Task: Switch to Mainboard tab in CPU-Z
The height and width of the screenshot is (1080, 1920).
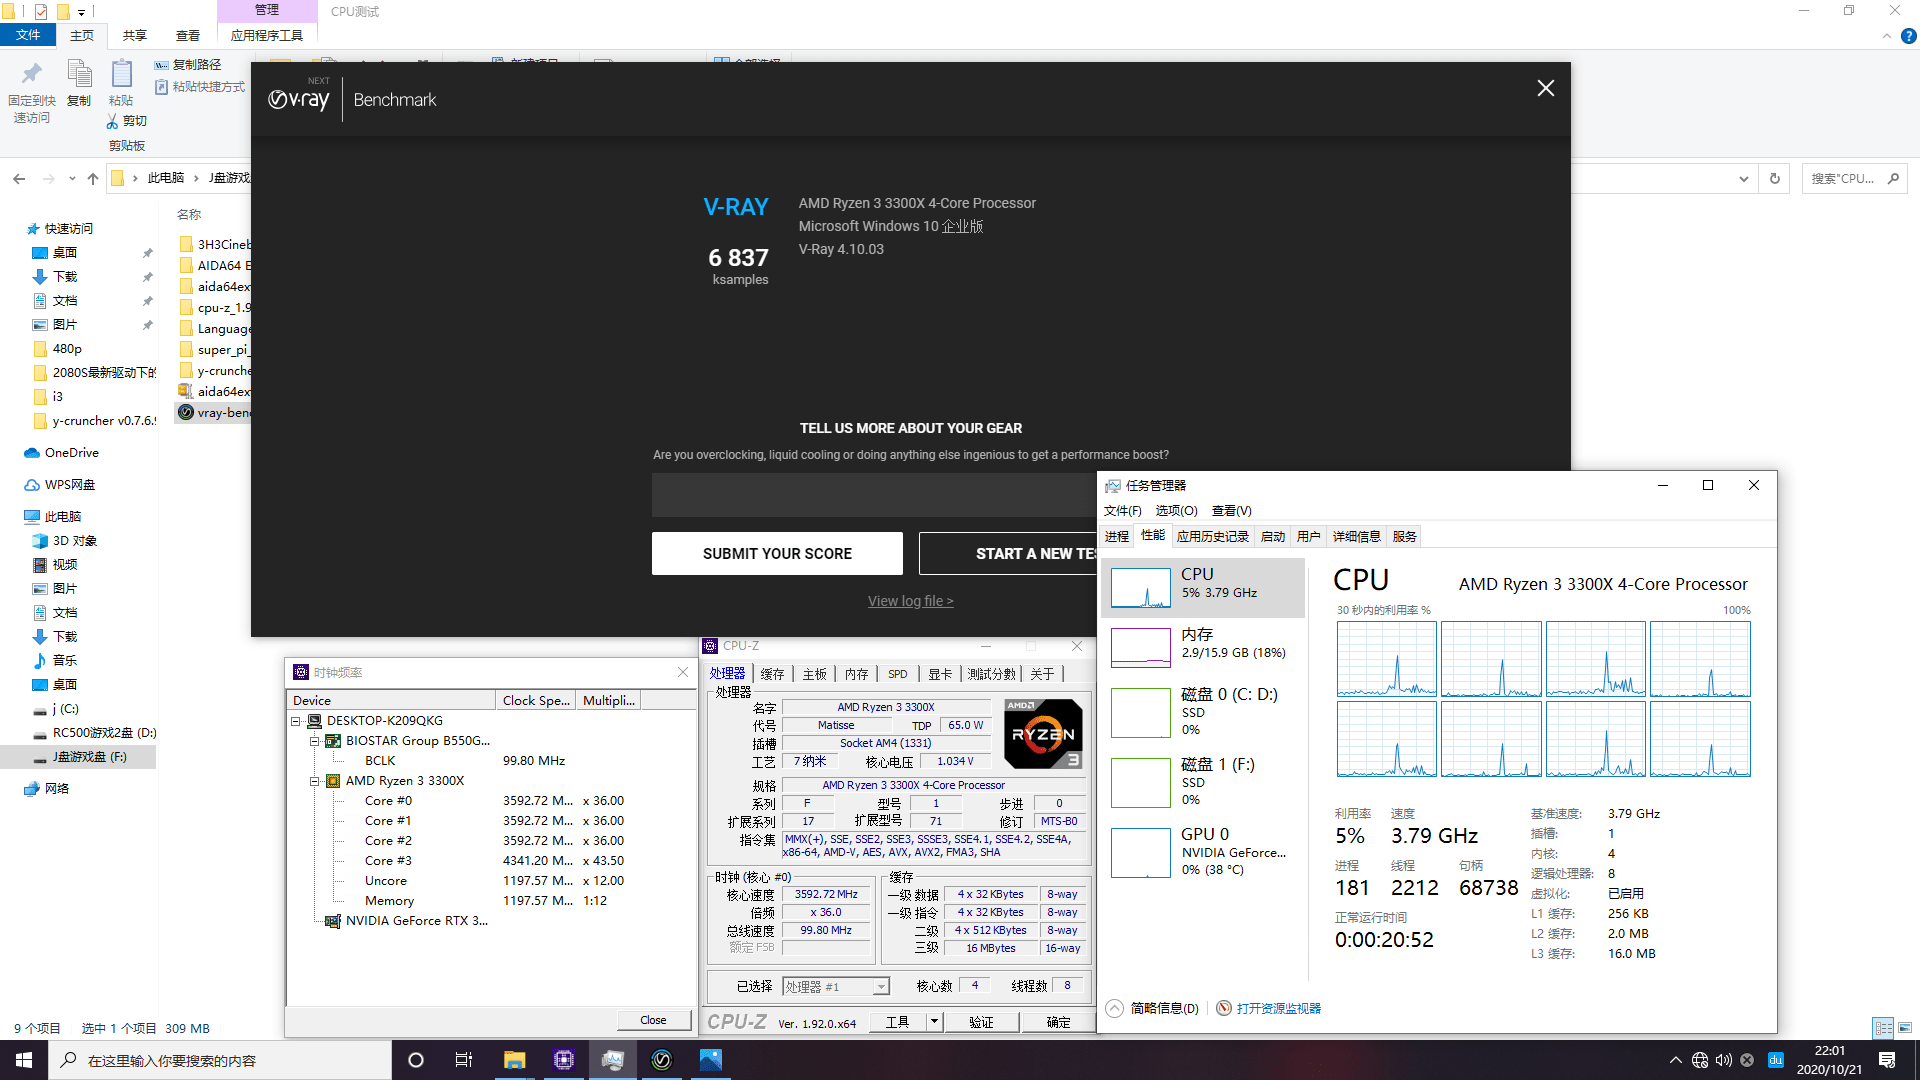Action: 815,674
